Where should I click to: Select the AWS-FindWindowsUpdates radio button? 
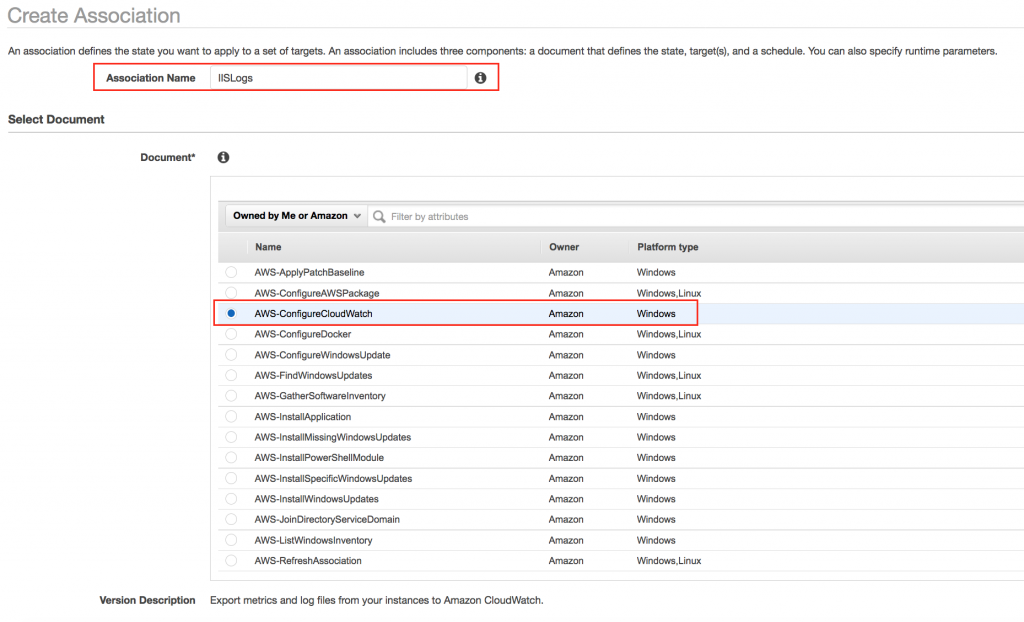(x=231, y=375)
